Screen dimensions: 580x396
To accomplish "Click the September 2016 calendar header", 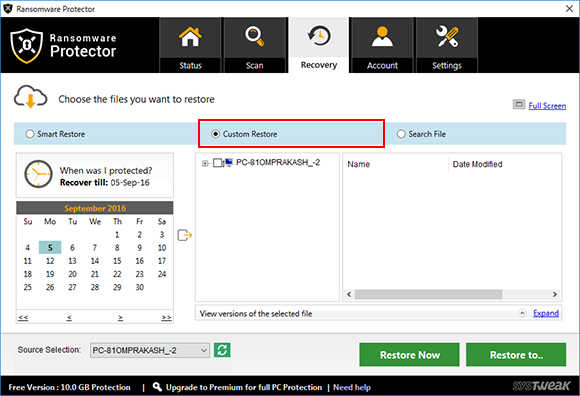I will [95, 208].
